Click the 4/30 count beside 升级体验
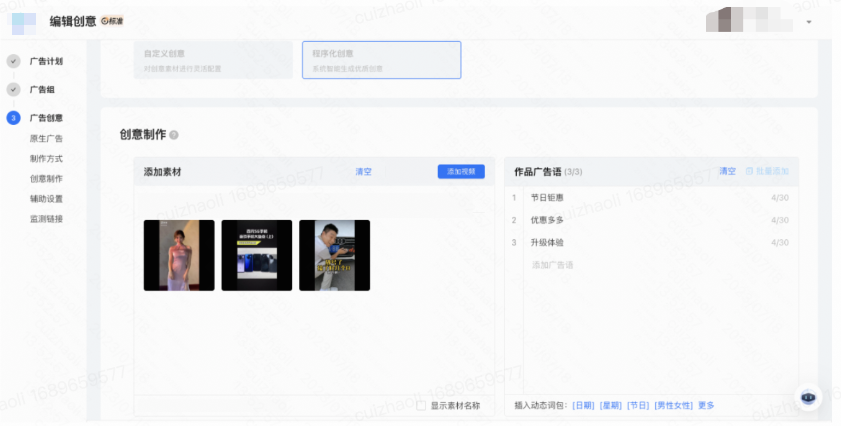 point(780,243)
